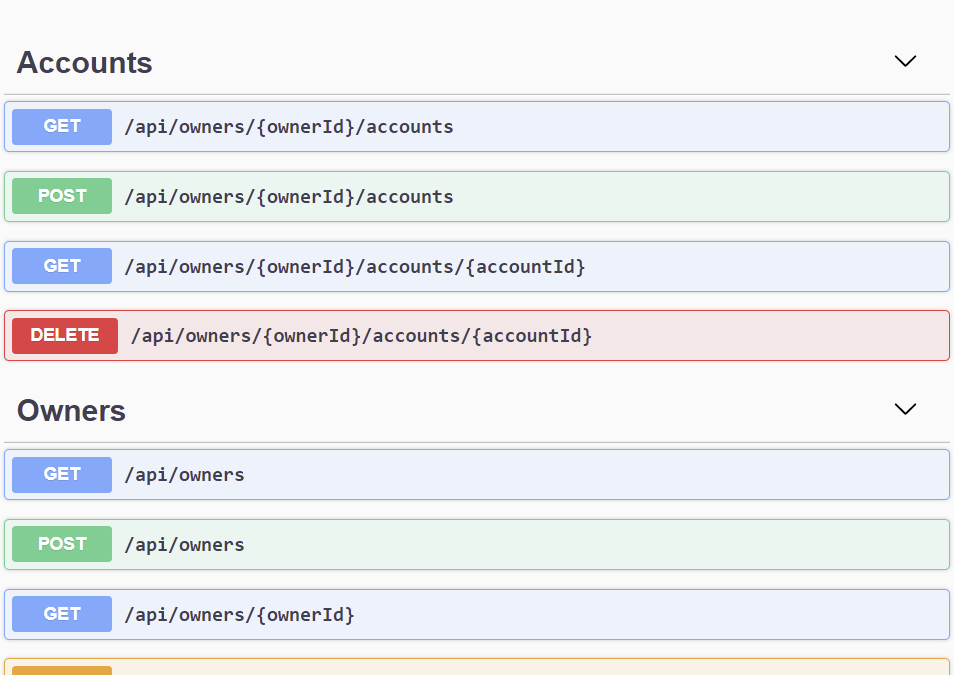The width and height of the screenshot is (954, 675).
Task: Click the GET badge of the accountId endpoint
Action: pyautogui.click(x=62, y=266)
